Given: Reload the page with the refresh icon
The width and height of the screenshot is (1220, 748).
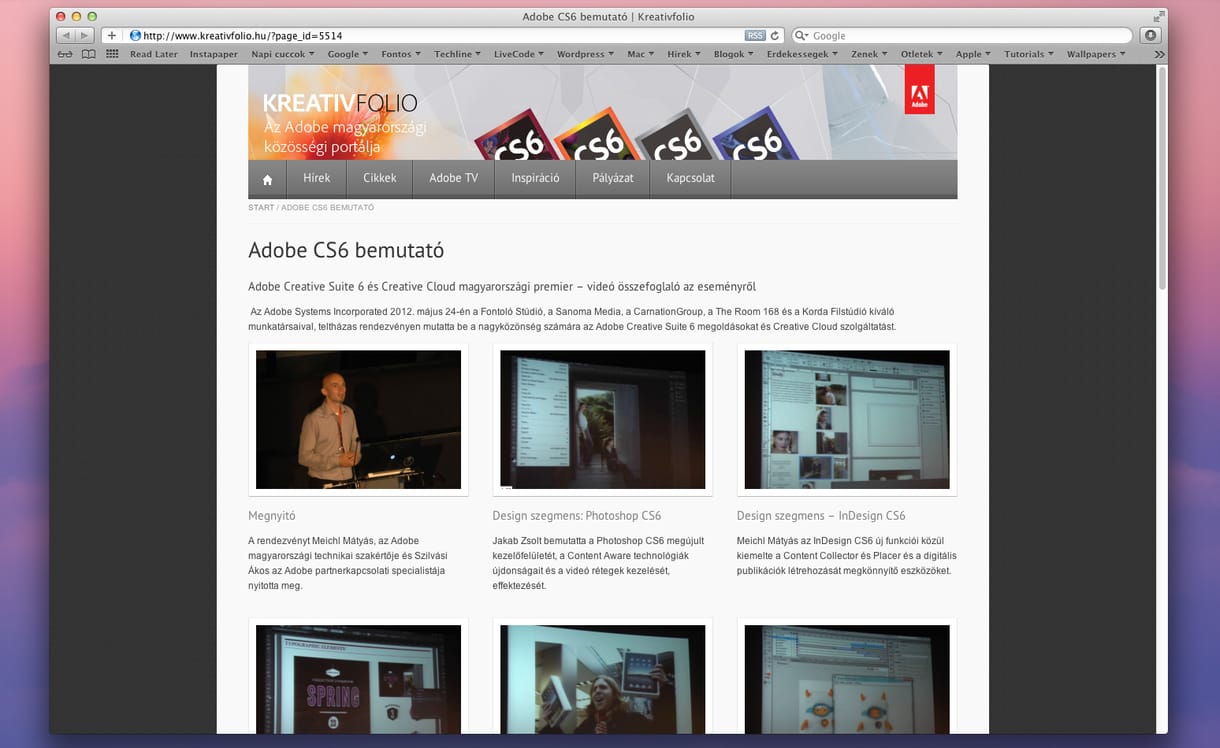Looking at the screenshot, I should click(775, 35).
